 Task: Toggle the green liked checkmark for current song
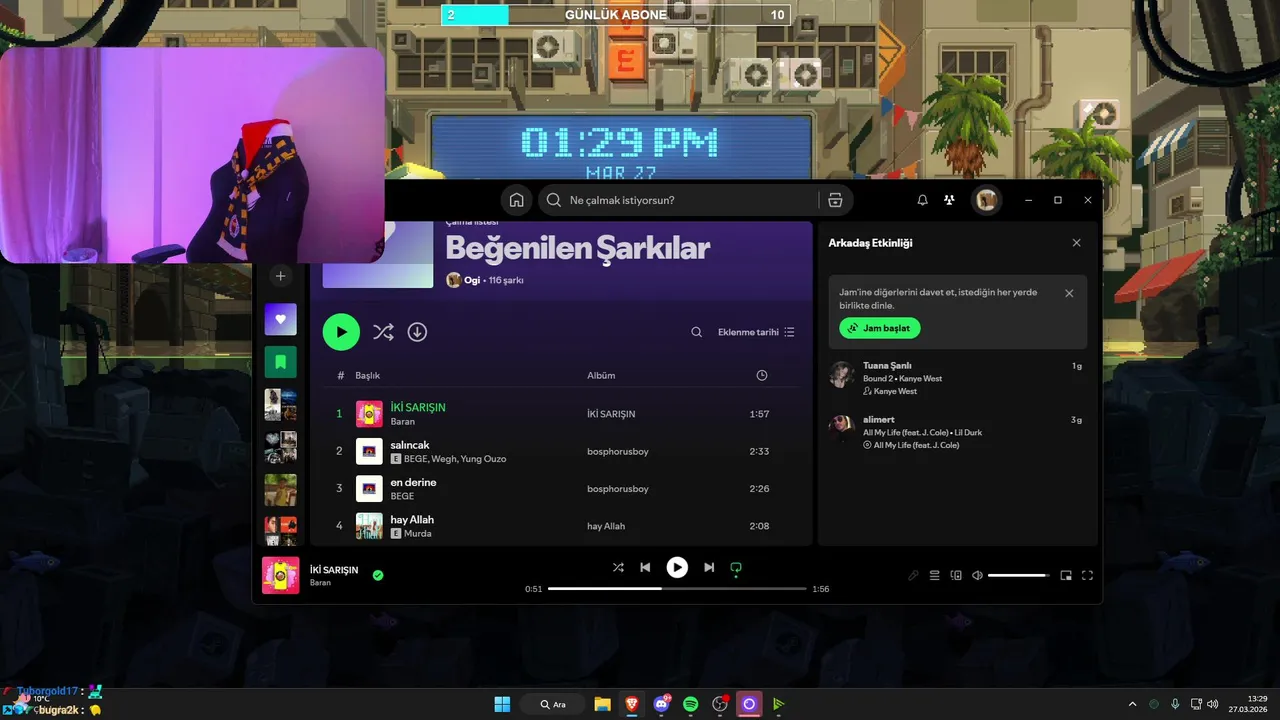tap(378, 575)
